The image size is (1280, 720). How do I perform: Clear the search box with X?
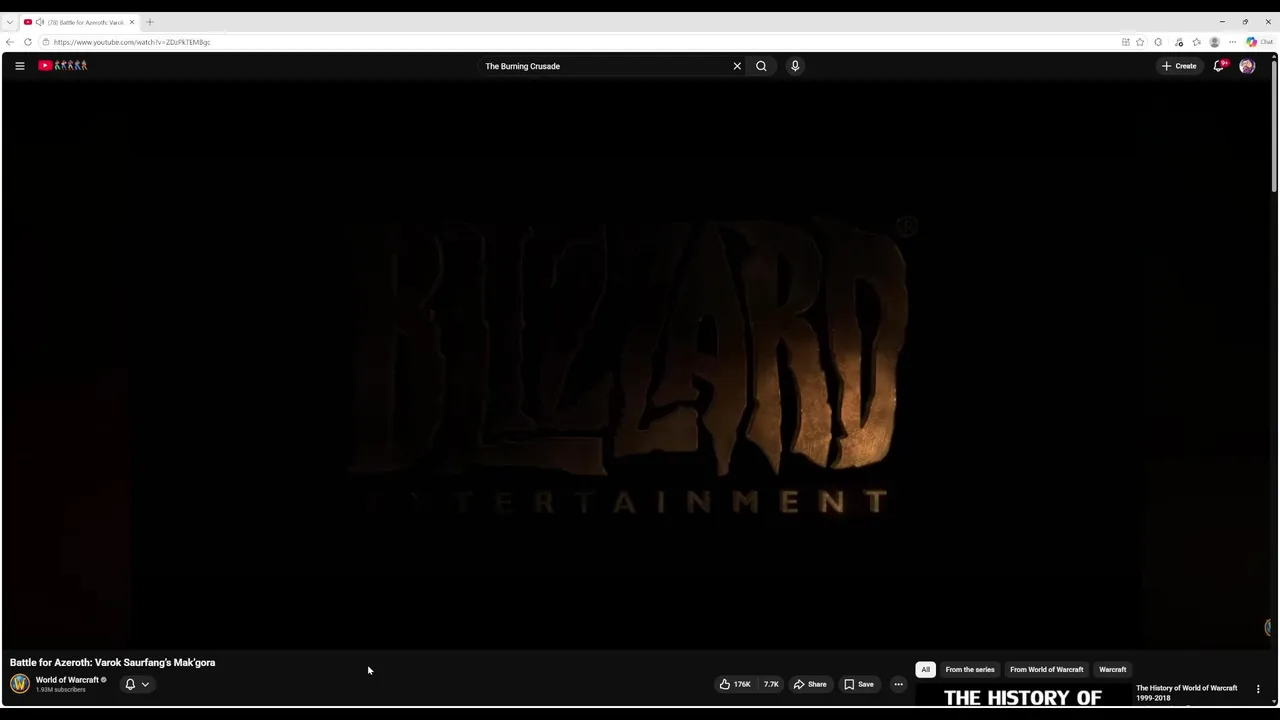pyautogui.click(x=737, y=66)
